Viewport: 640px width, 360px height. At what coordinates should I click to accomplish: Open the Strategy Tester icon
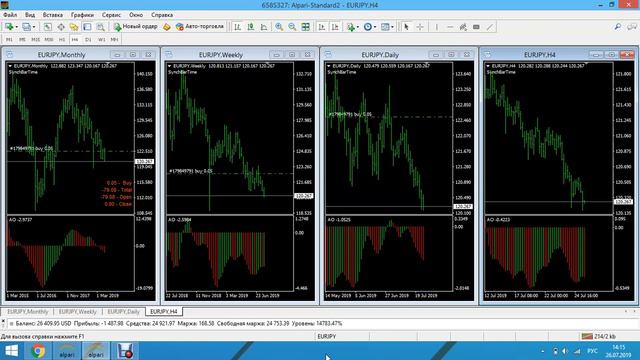[100, 27]
